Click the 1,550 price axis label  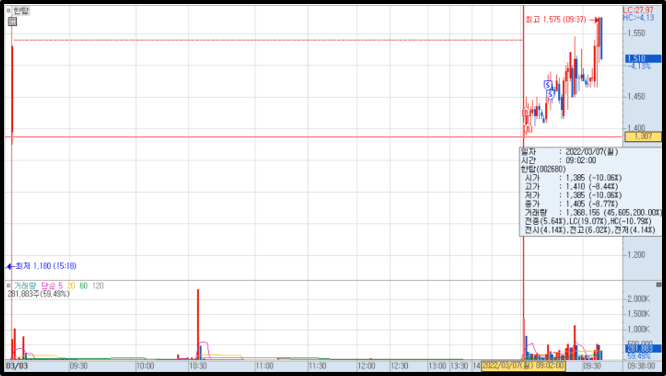coord(636,33)
